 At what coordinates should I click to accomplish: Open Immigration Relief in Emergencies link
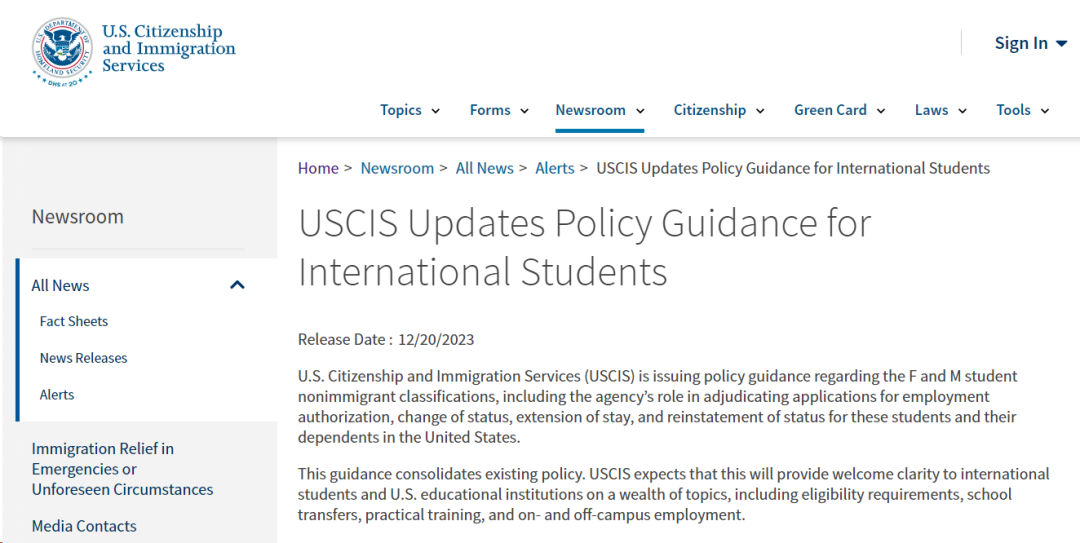123,469
